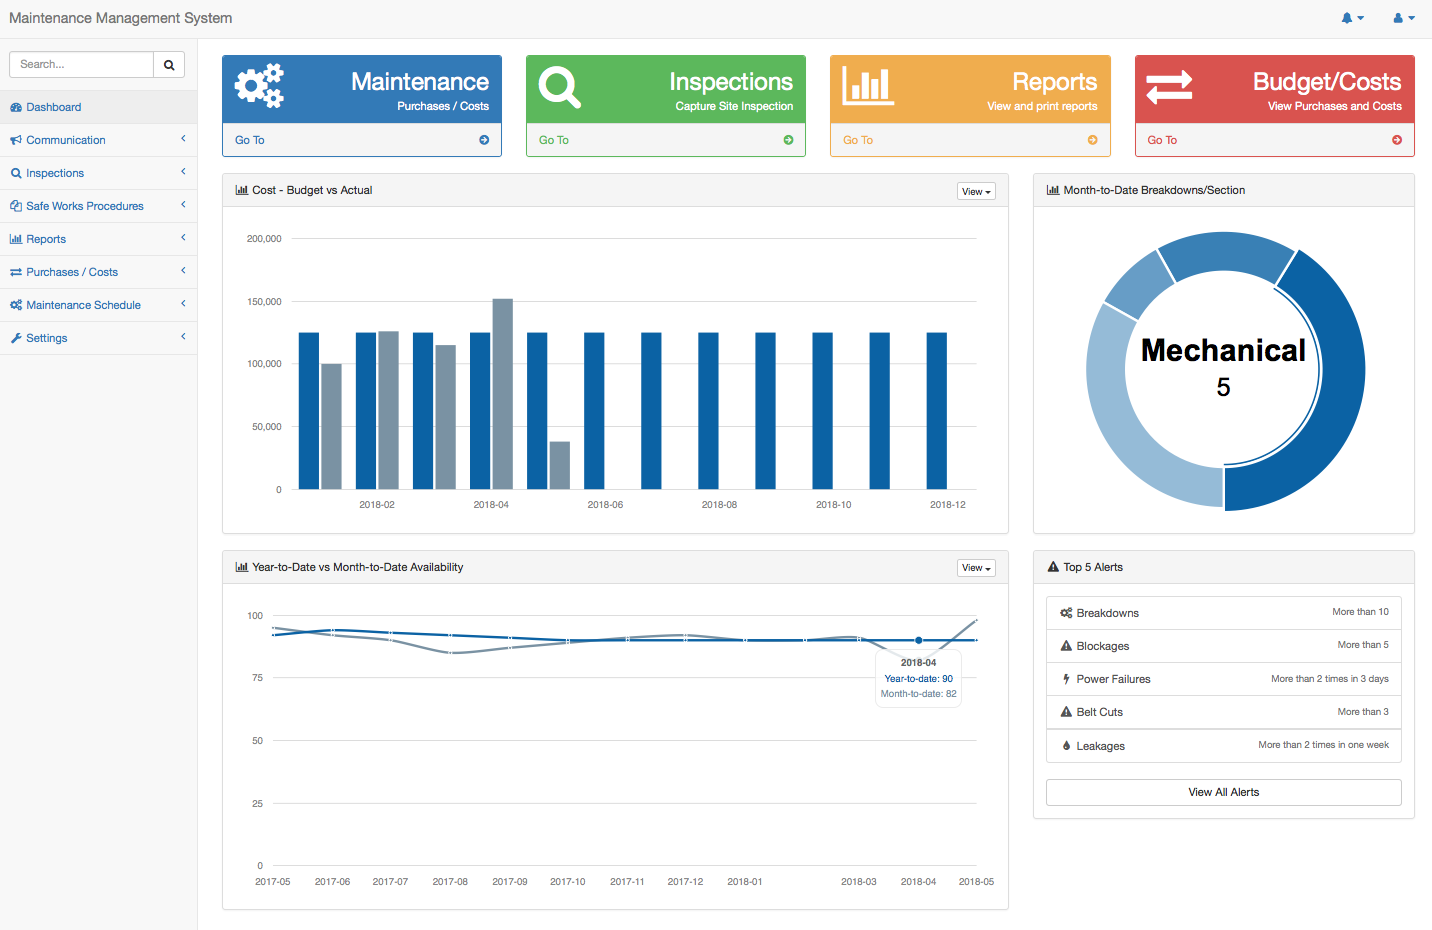Click the Inspections magnifier tile icon
This screenshot has height=930, width=1432.
tap(559, 87)
